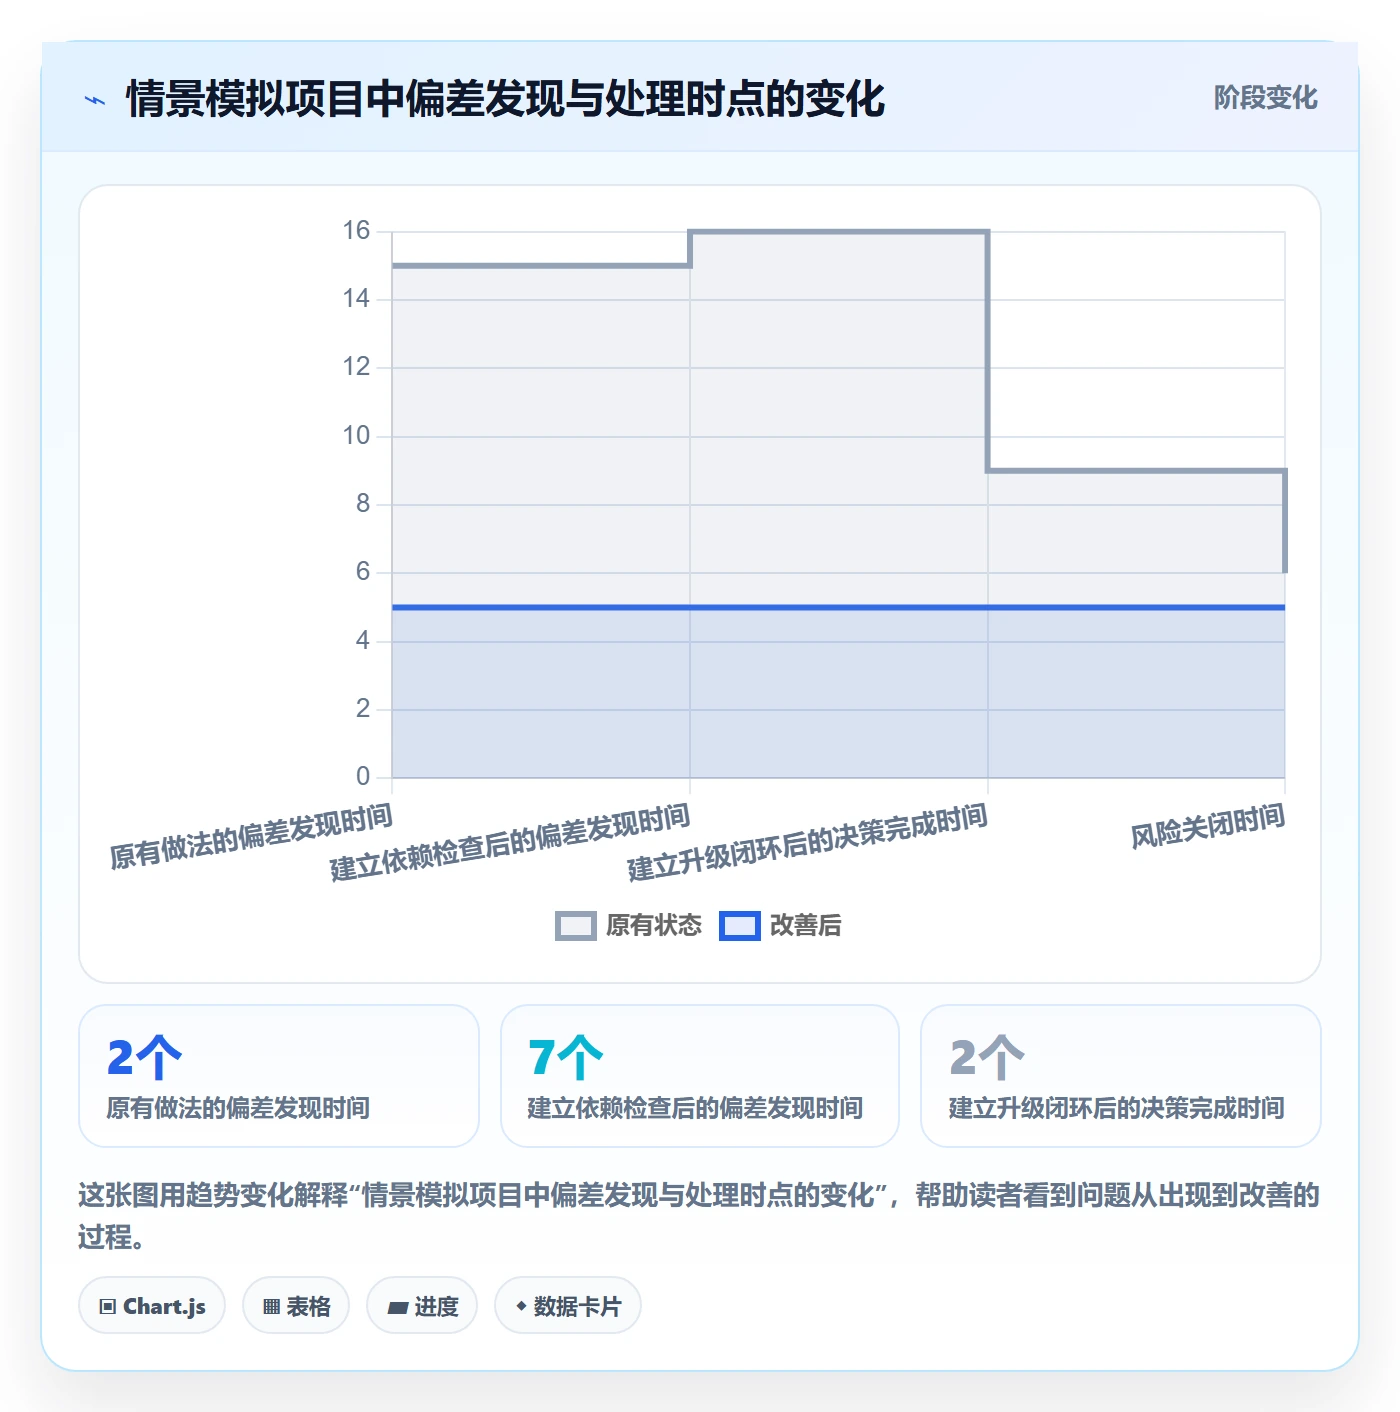Click the blue 改善后 line in chart
The image size is (1400, 1412).
(x=838, y=607)
